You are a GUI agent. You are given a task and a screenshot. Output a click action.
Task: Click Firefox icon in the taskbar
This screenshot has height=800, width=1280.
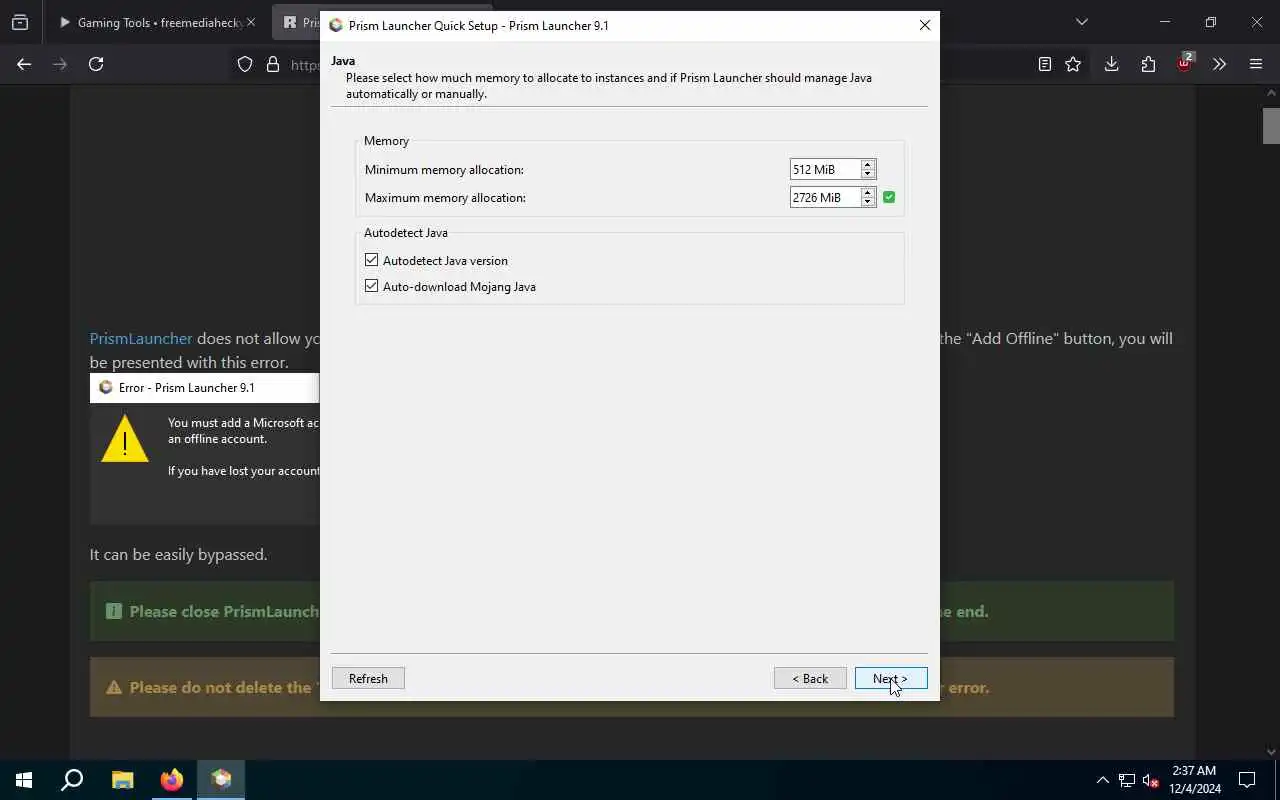[x=172, y=780]
